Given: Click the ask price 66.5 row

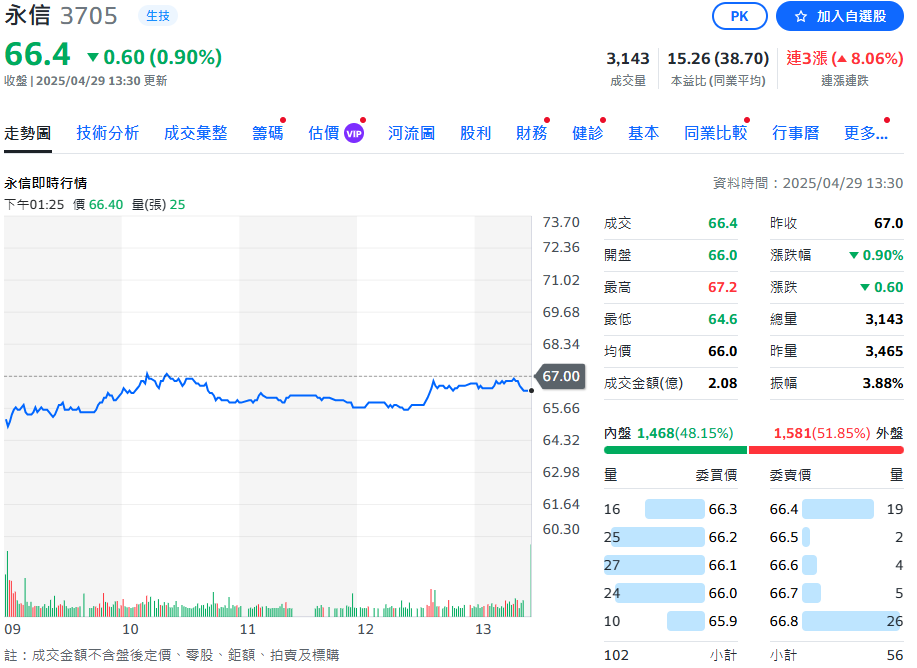Looking at the screenshot, I should [836, 537].
